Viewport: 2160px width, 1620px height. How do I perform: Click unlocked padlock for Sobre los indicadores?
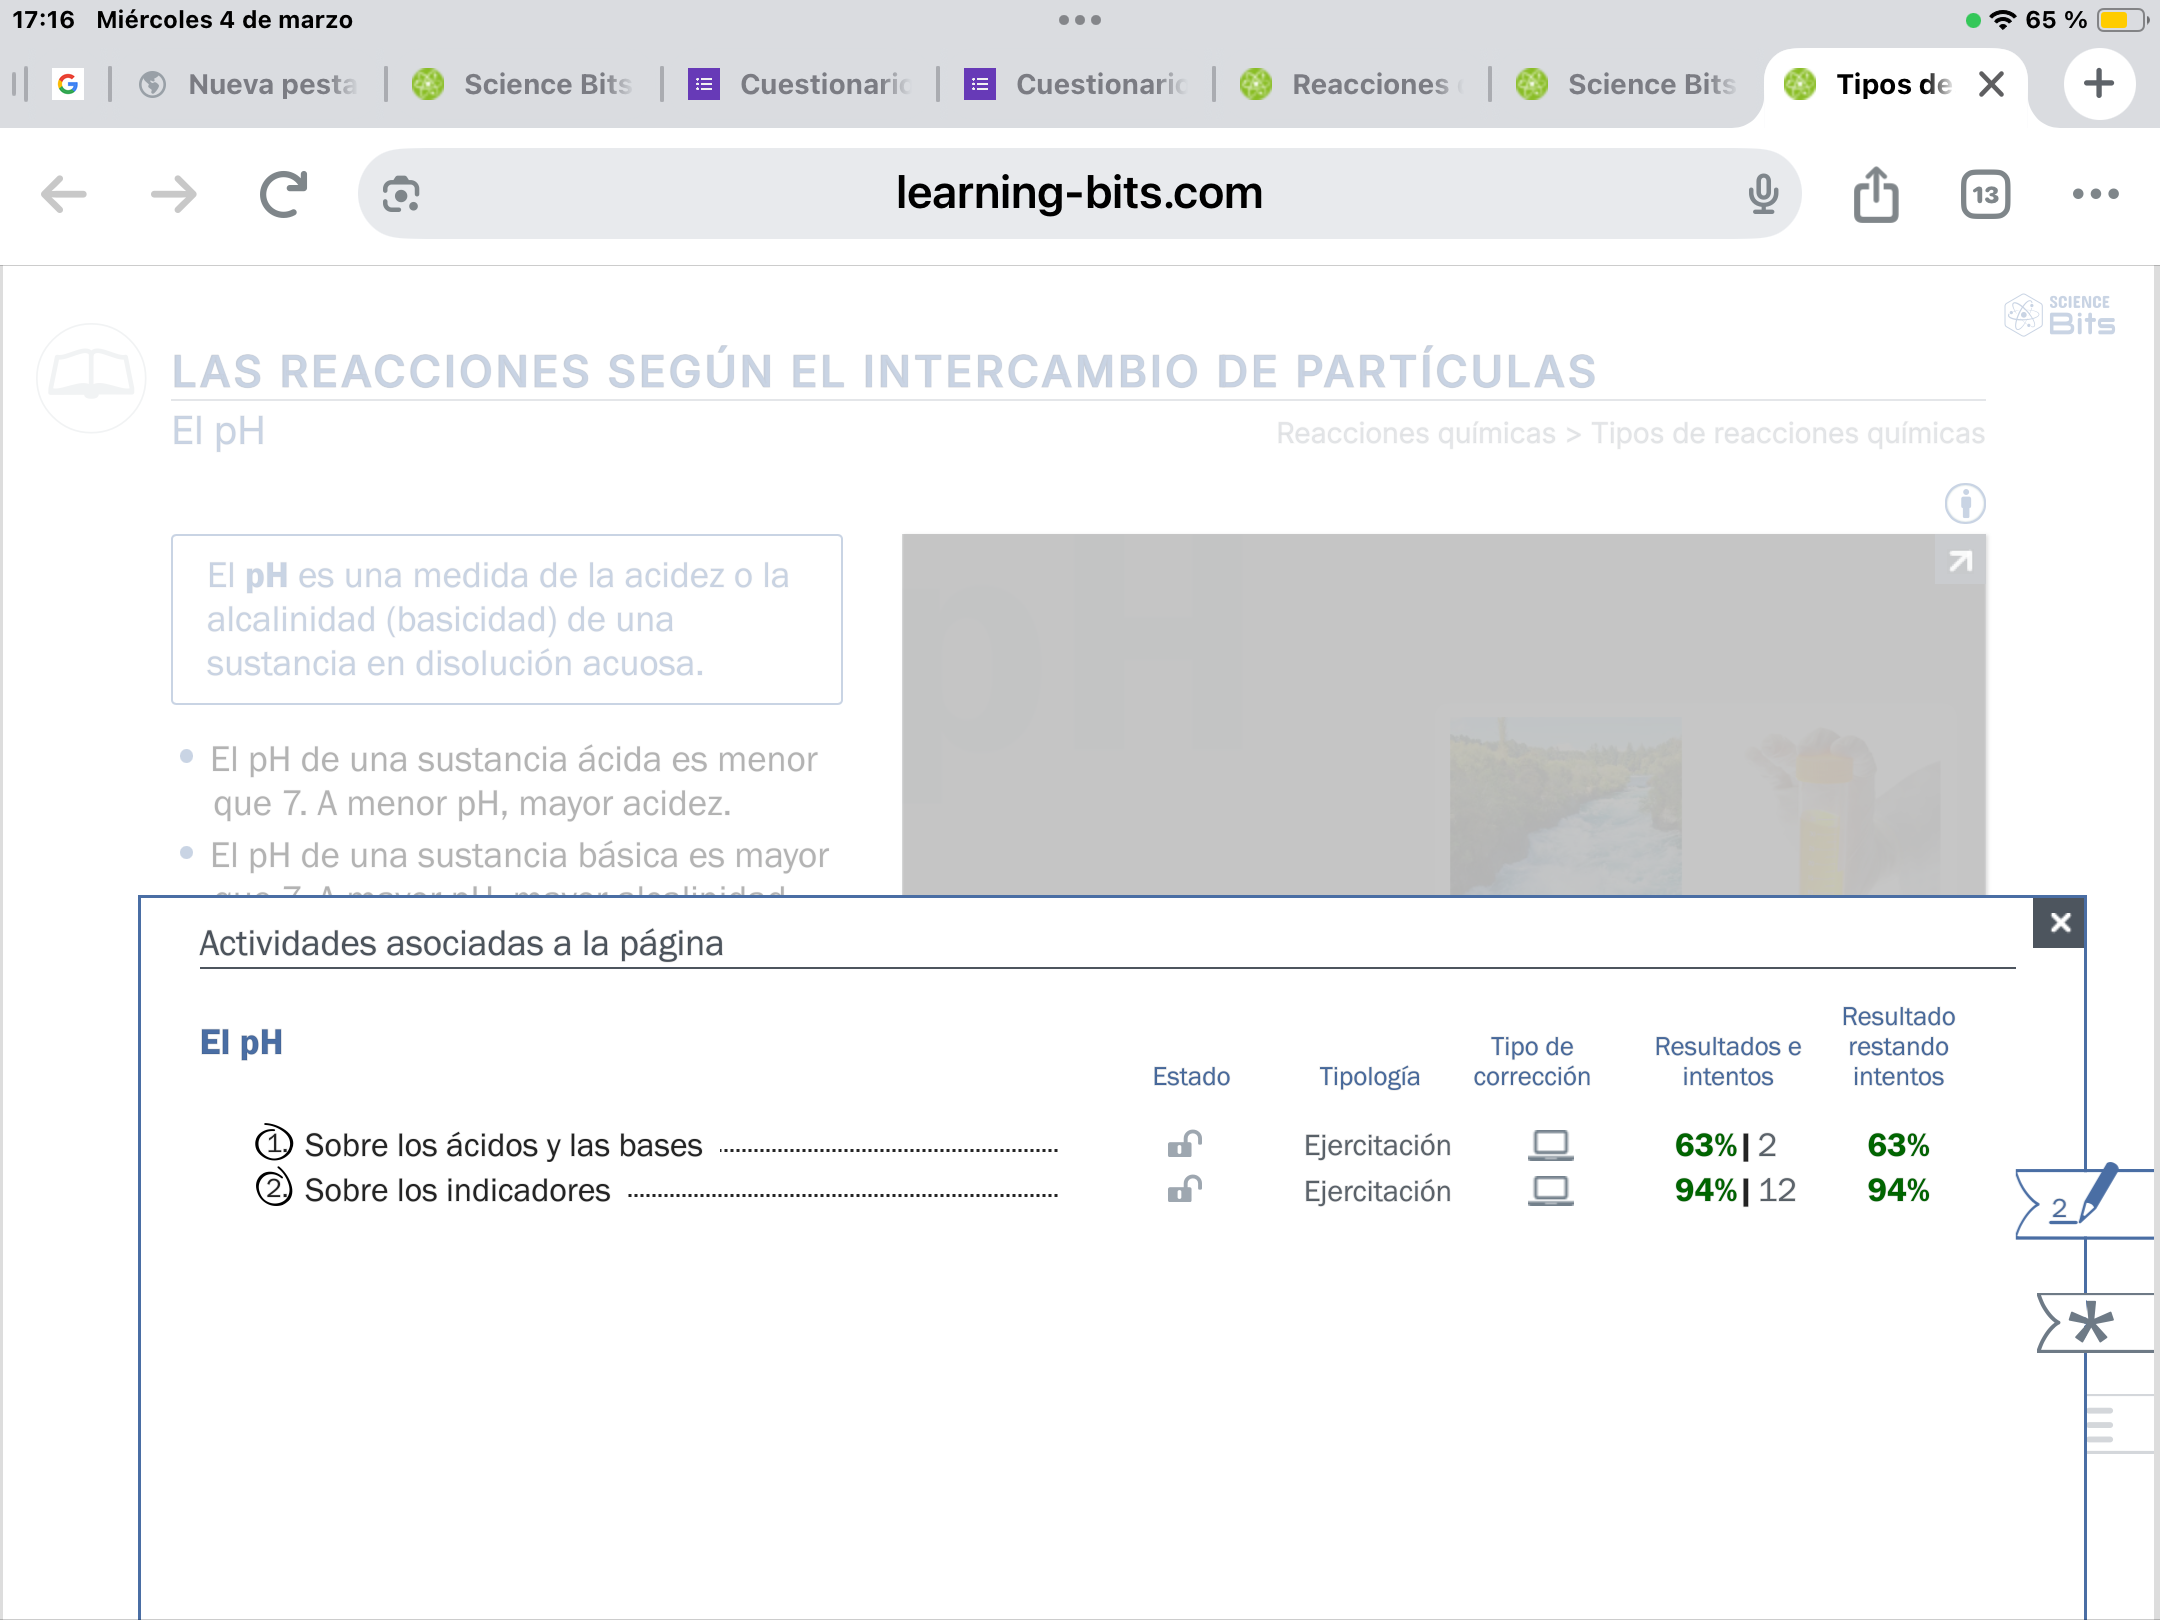click(x=1184, y=1190)
